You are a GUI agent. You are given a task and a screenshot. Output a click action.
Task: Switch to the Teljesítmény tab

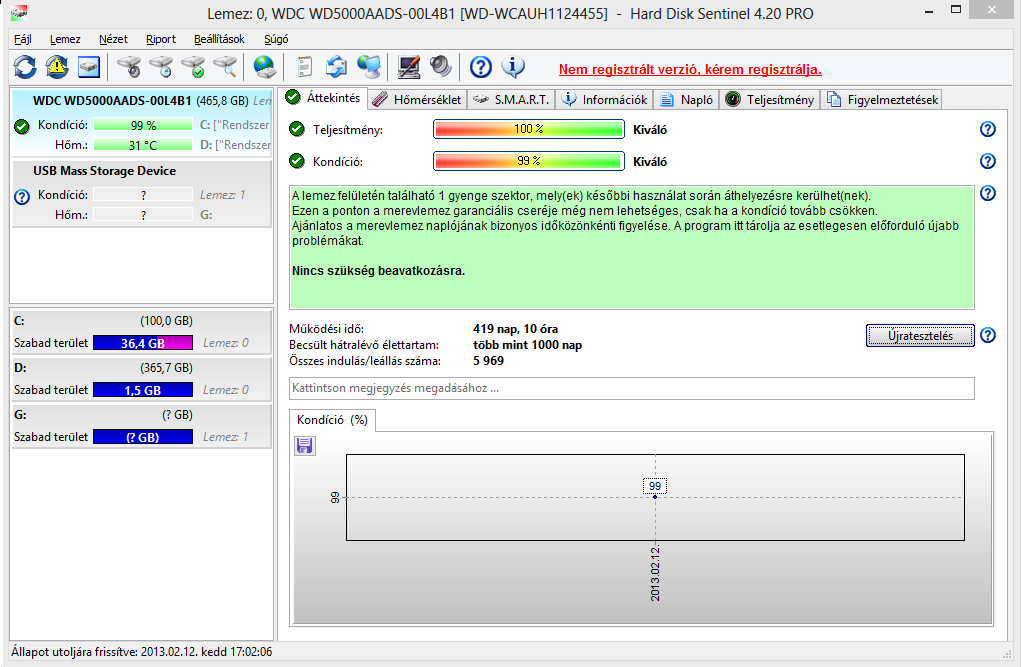point(770,100)
